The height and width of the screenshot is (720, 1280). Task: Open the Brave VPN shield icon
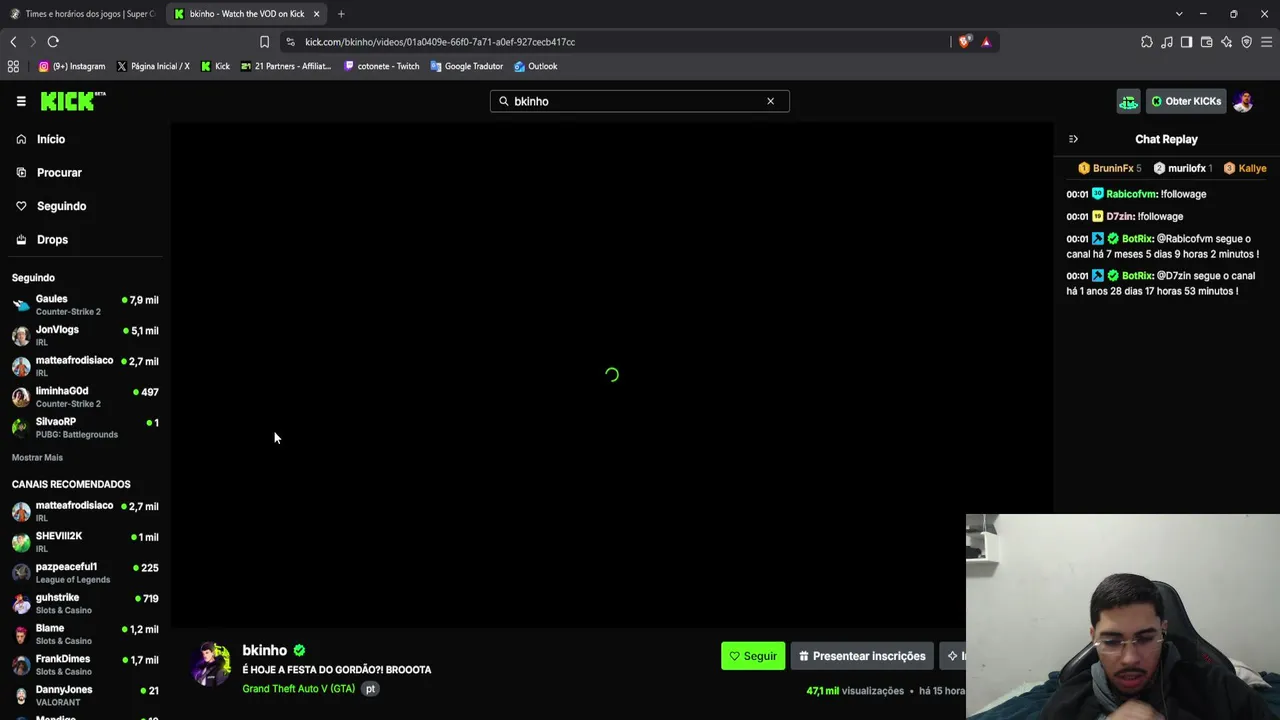pyautogui.click(x=1246, y=42)
